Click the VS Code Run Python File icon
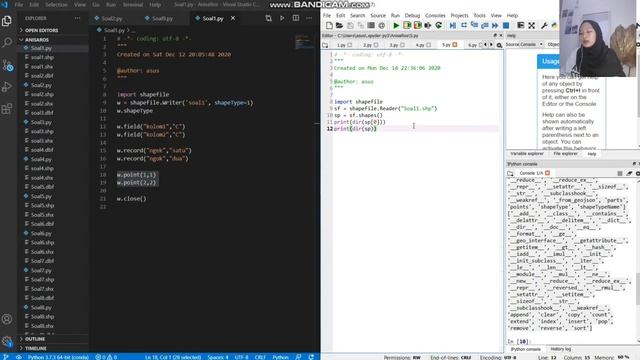The height and width of the screenshot is (360, 640). point(282,18)
